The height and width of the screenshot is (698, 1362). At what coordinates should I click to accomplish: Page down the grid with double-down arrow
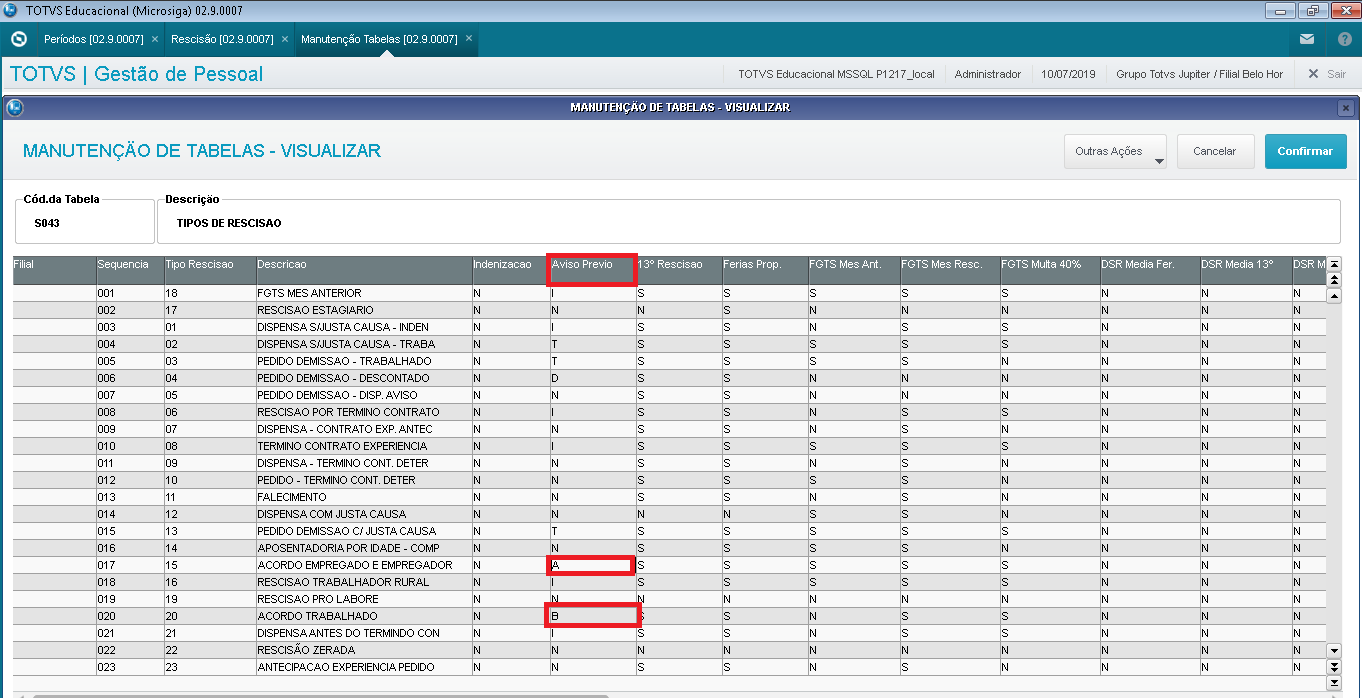[x=1333, y=666]
